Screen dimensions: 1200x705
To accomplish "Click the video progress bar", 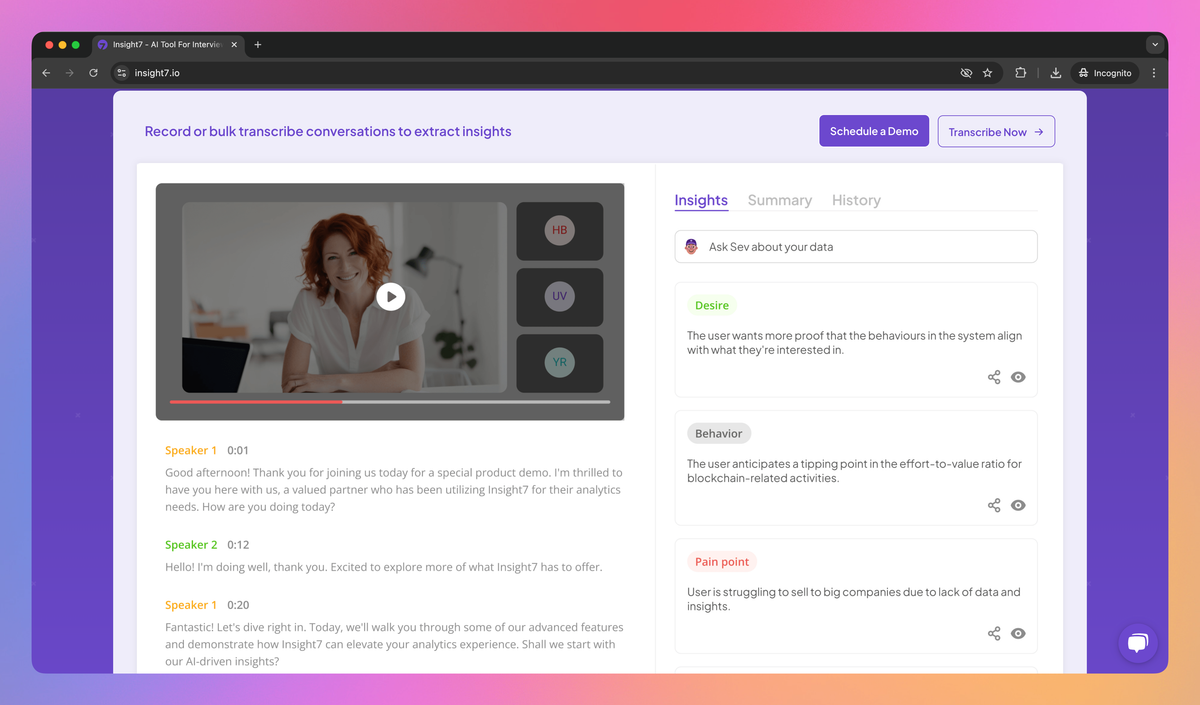I will [390, 402].
